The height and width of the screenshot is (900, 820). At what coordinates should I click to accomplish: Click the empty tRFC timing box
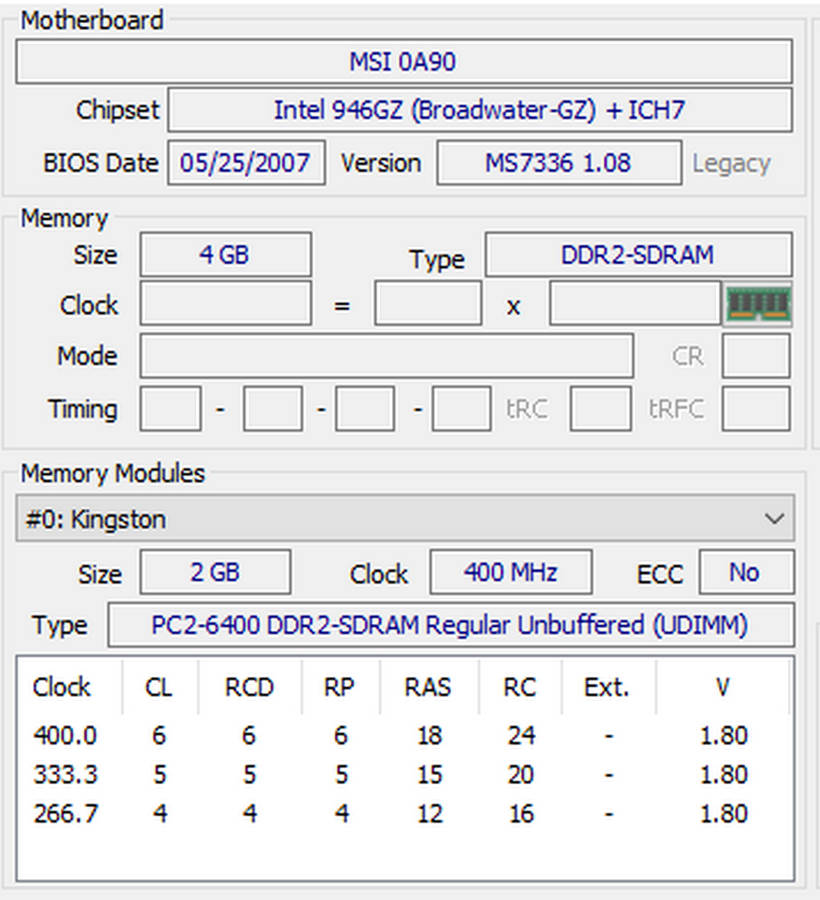[755, 409]
